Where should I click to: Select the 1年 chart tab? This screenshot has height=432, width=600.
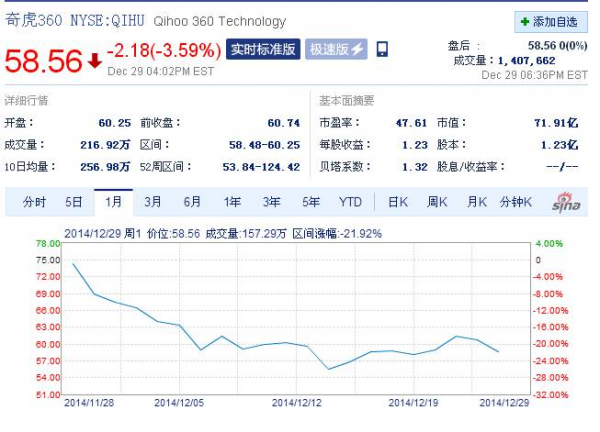[x=232, y=202]
